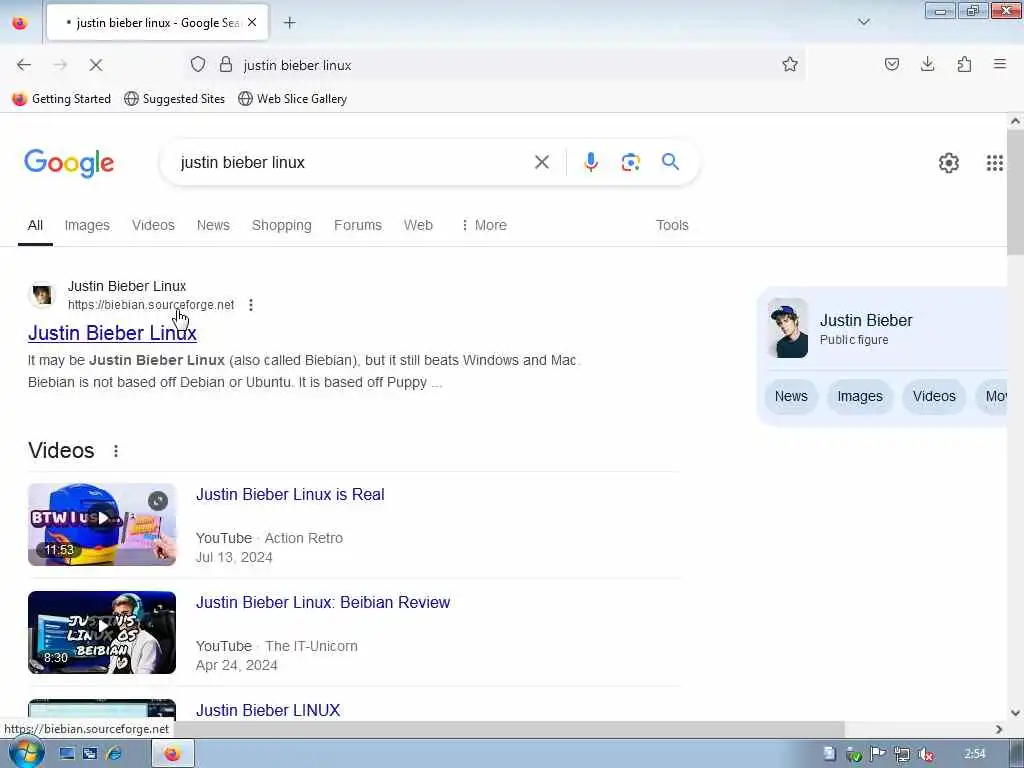Open the Justin Bieber Linux result link
The width and height of the screenshot is (1024, 768).
pos(112,333)
